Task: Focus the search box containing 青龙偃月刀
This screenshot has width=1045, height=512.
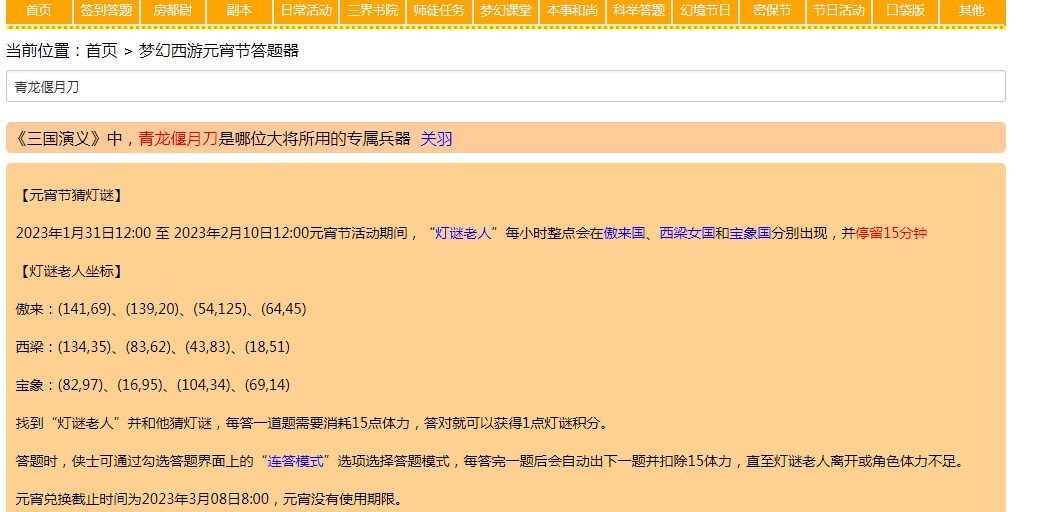Action: 506,87
